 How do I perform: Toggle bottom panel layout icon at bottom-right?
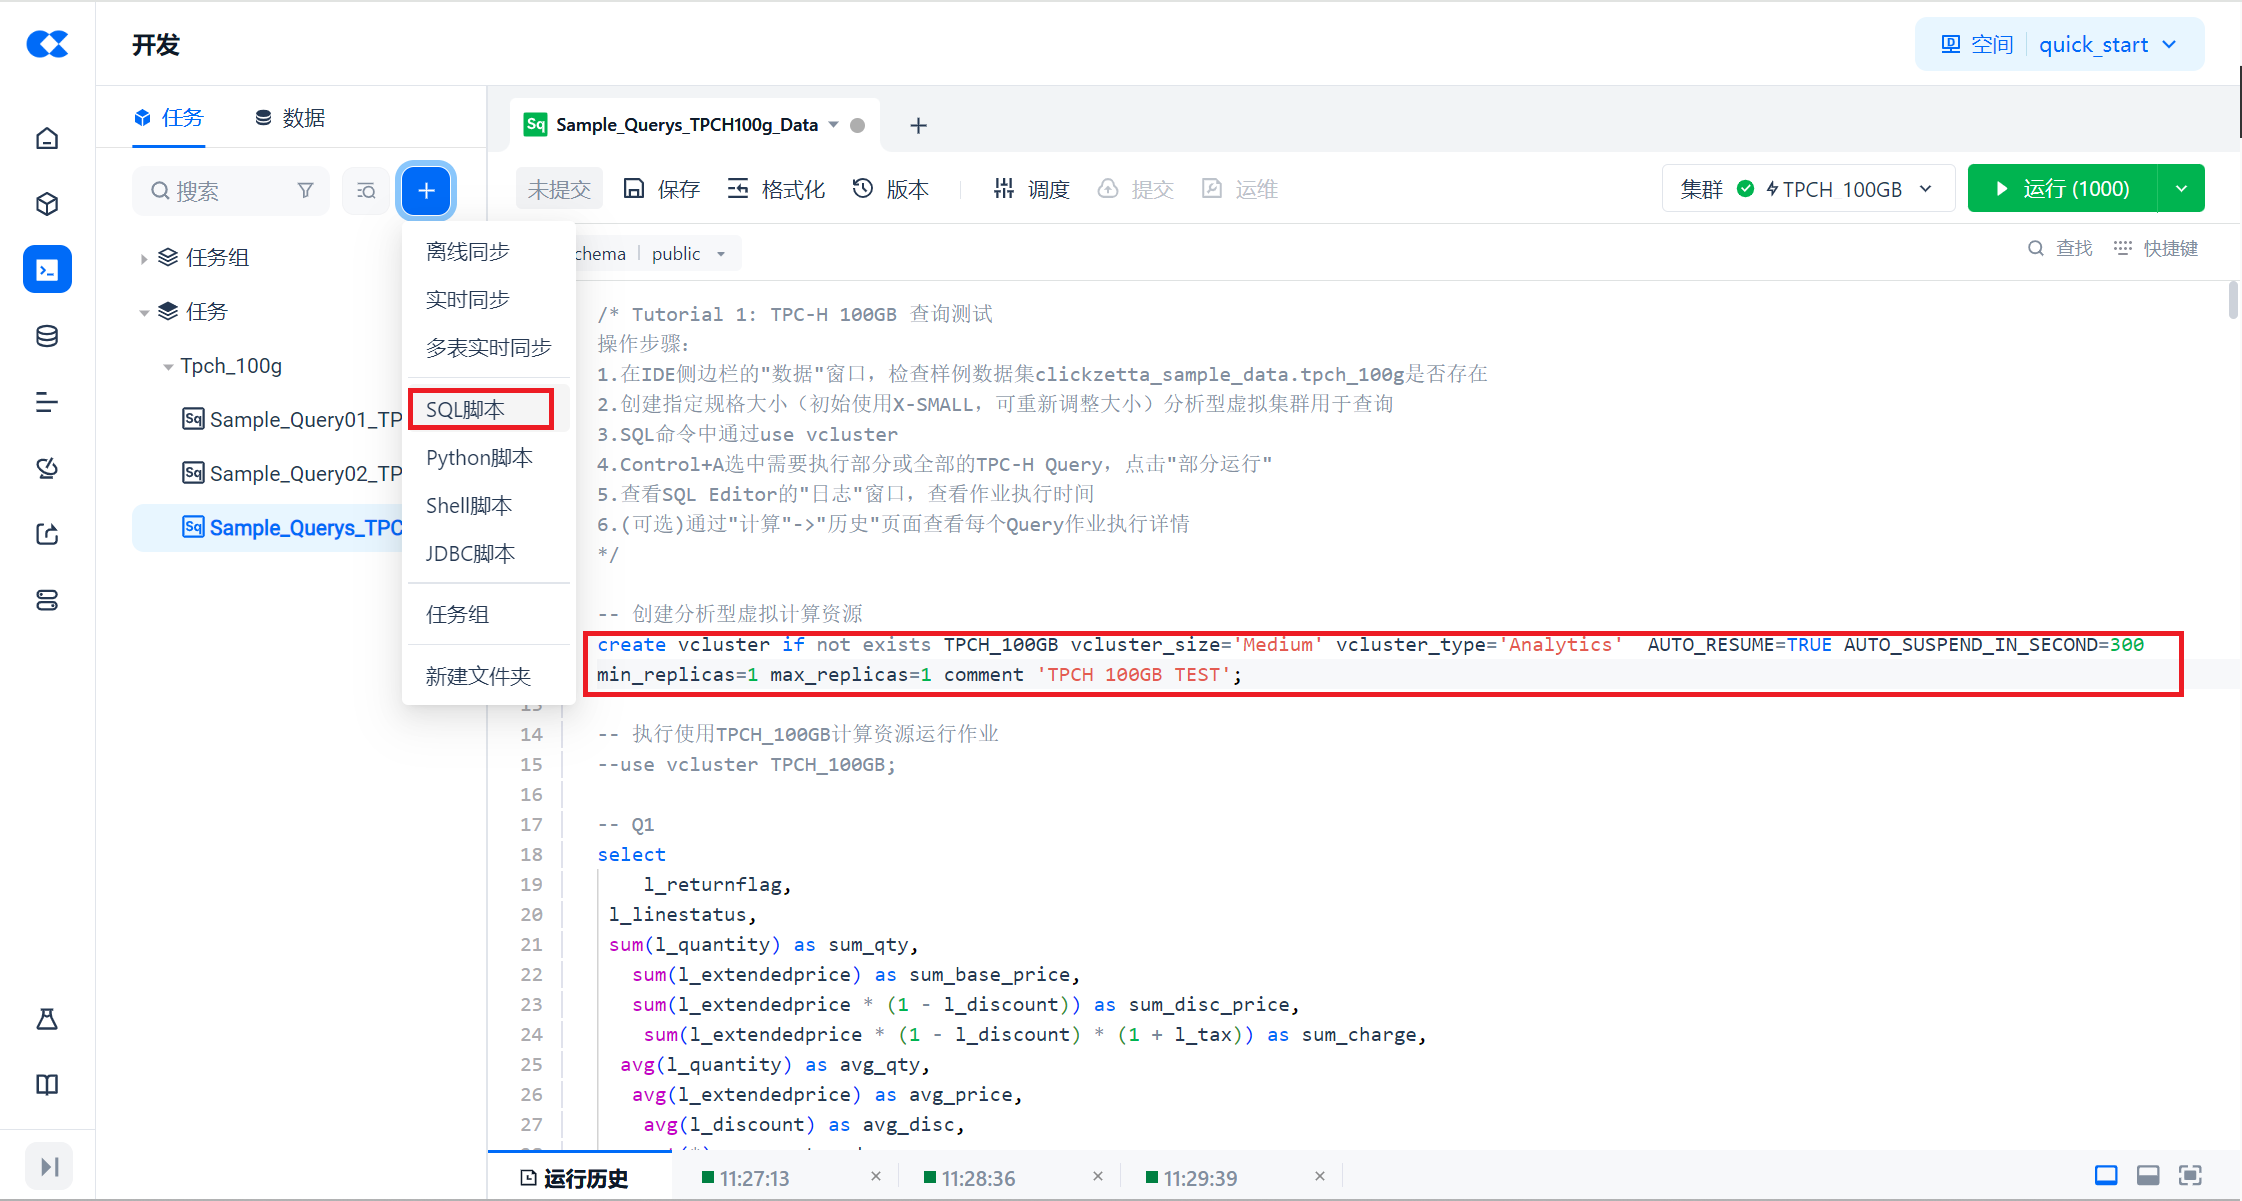[2148, 1175]
